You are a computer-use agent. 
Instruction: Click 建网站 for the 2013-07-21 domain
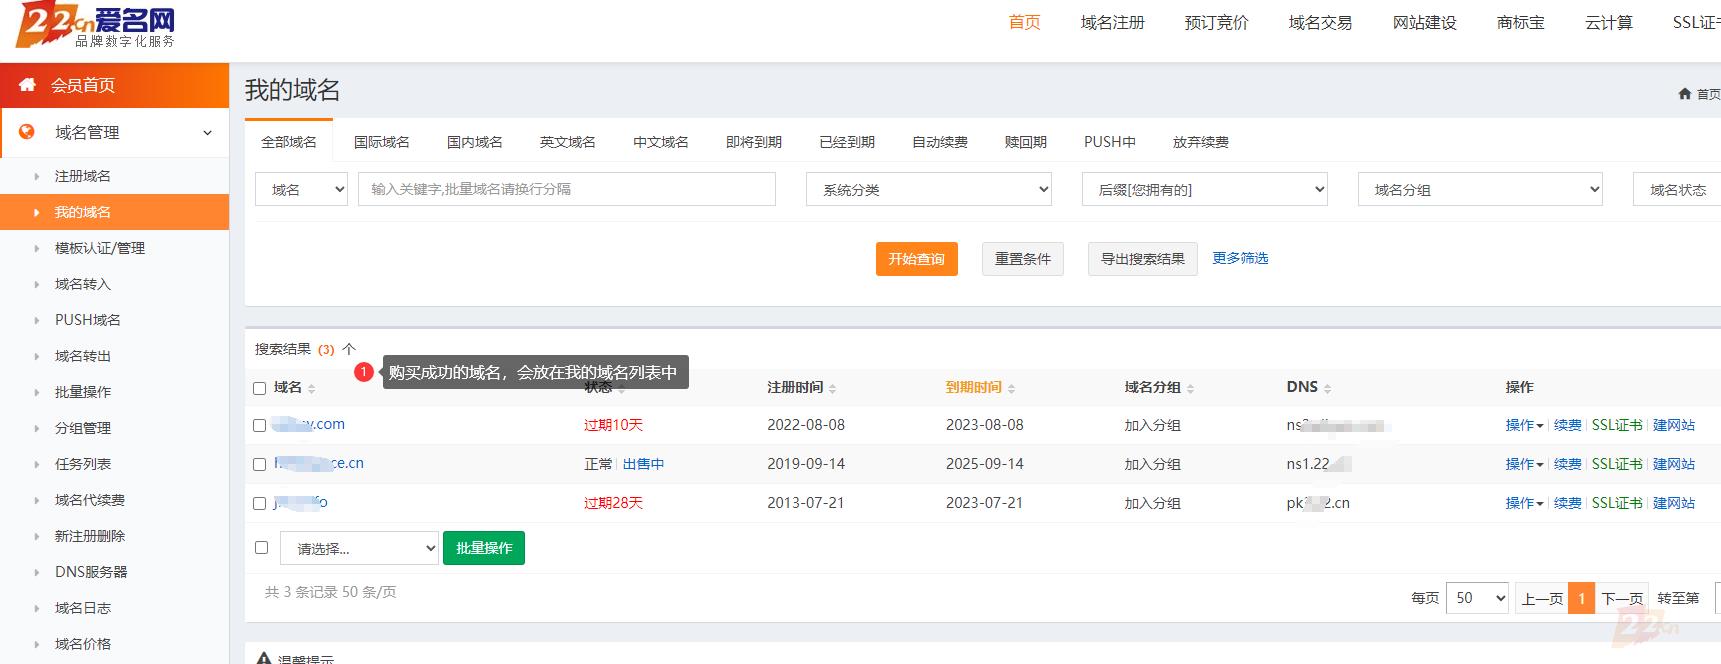(1674, 503)
